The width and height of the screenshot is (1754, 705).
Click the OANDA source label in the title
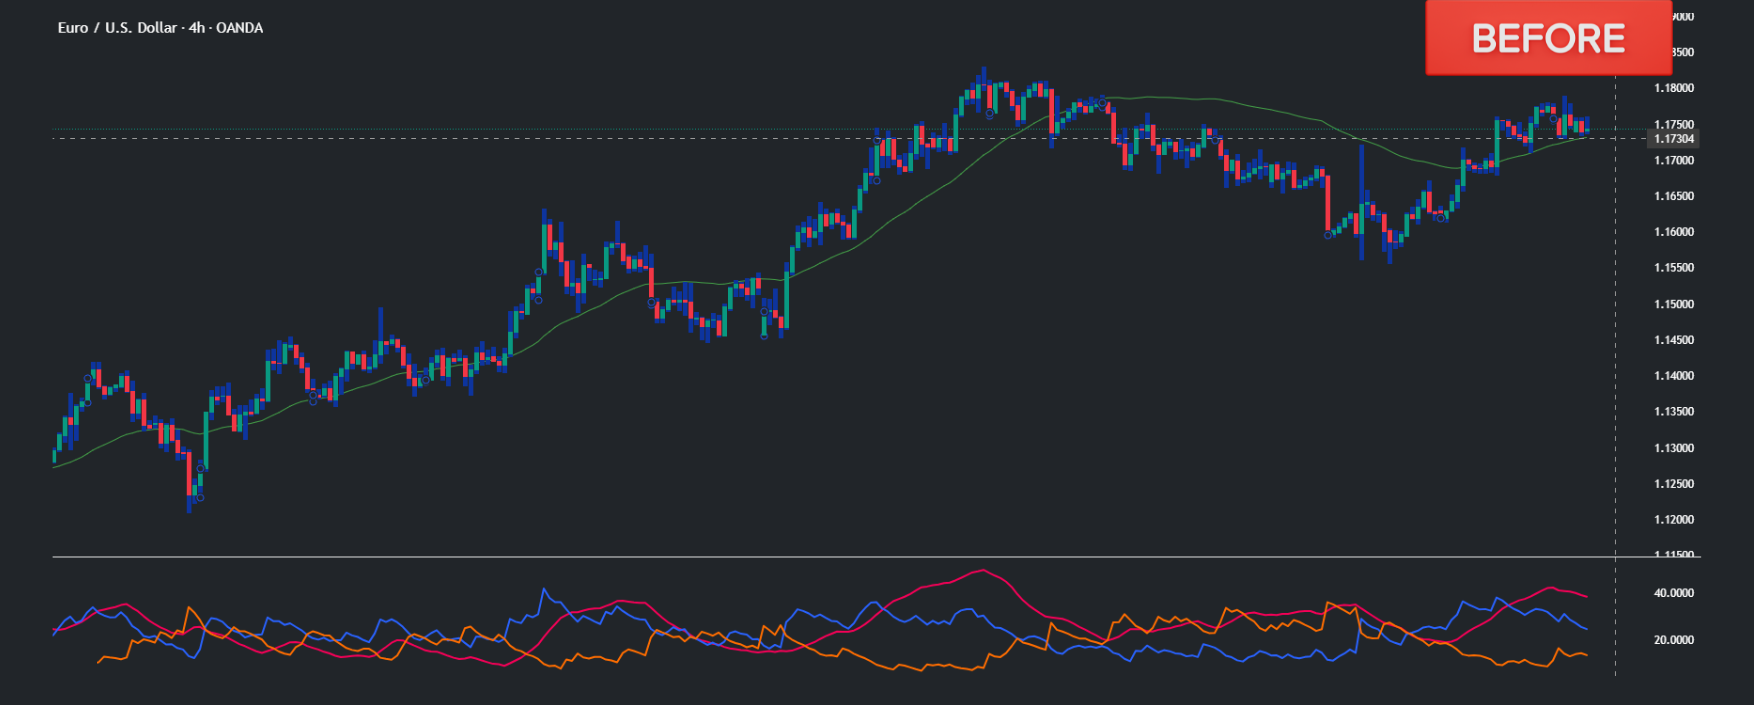(240, 28)
